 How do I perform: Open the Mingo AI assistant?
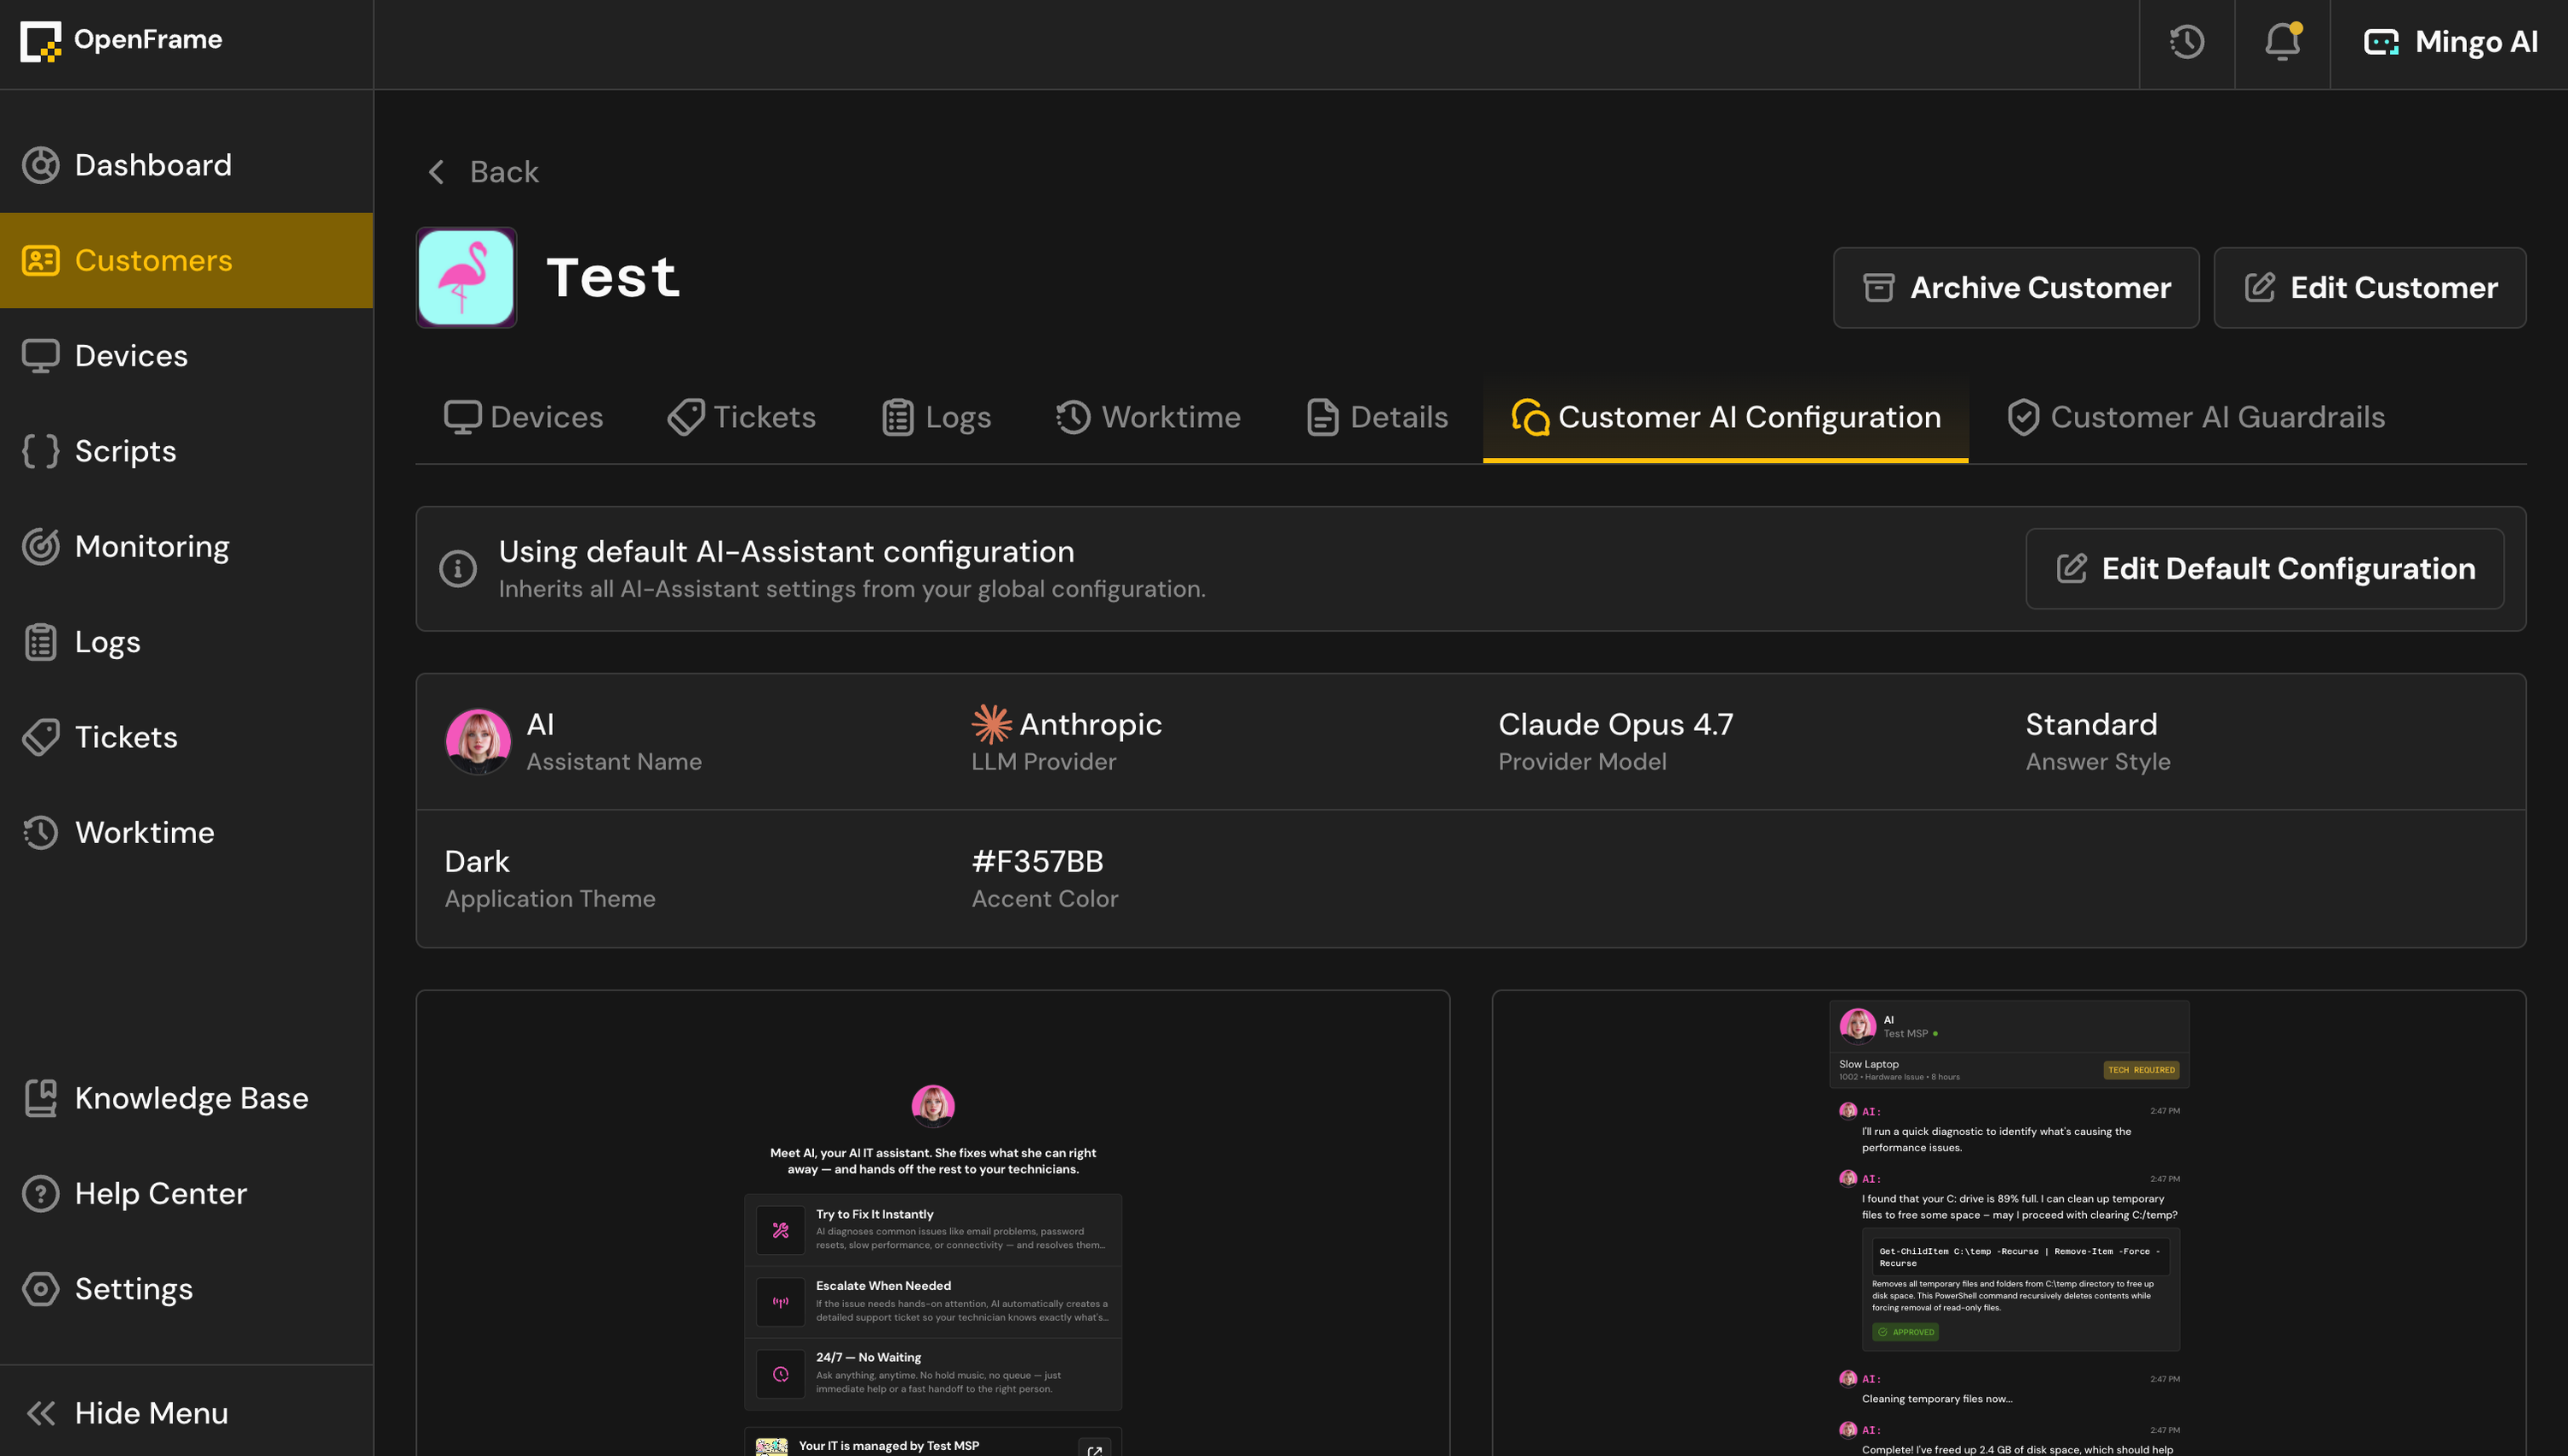coord(2449,42)
